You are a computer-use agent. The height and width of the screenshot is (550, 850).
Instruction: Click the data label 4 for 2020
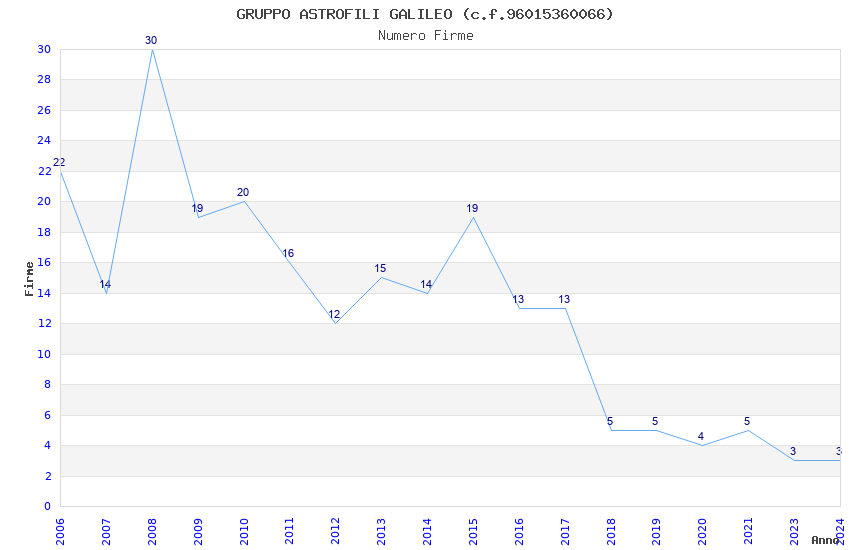click(701, 437)
